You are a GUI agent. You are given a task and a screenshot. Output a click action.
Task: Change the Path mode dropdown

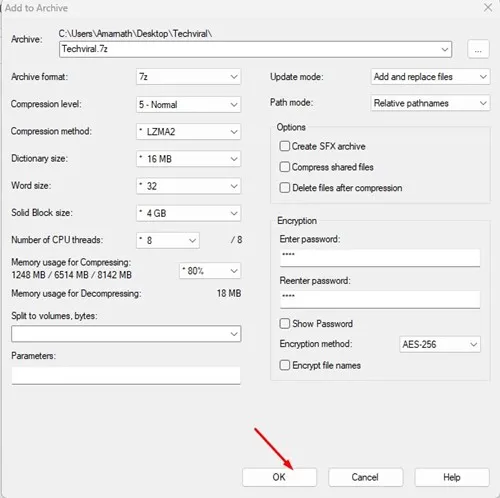coord(430,103)
